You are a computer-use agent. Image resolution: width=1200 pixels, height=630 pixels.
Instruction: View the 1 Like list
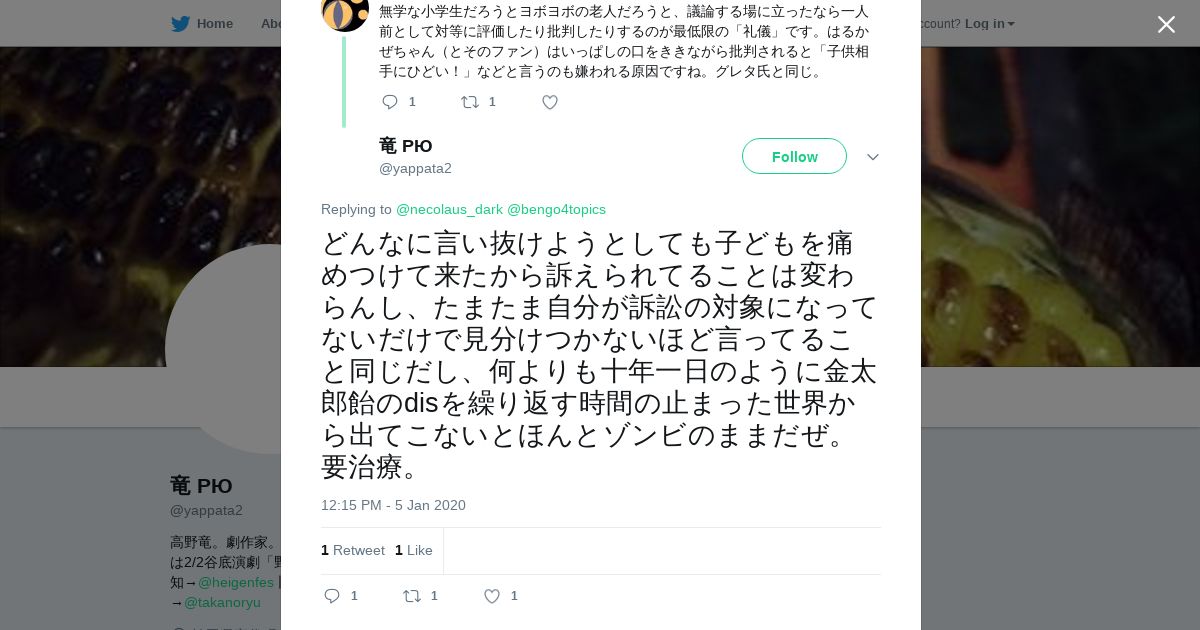pos(414,550)
